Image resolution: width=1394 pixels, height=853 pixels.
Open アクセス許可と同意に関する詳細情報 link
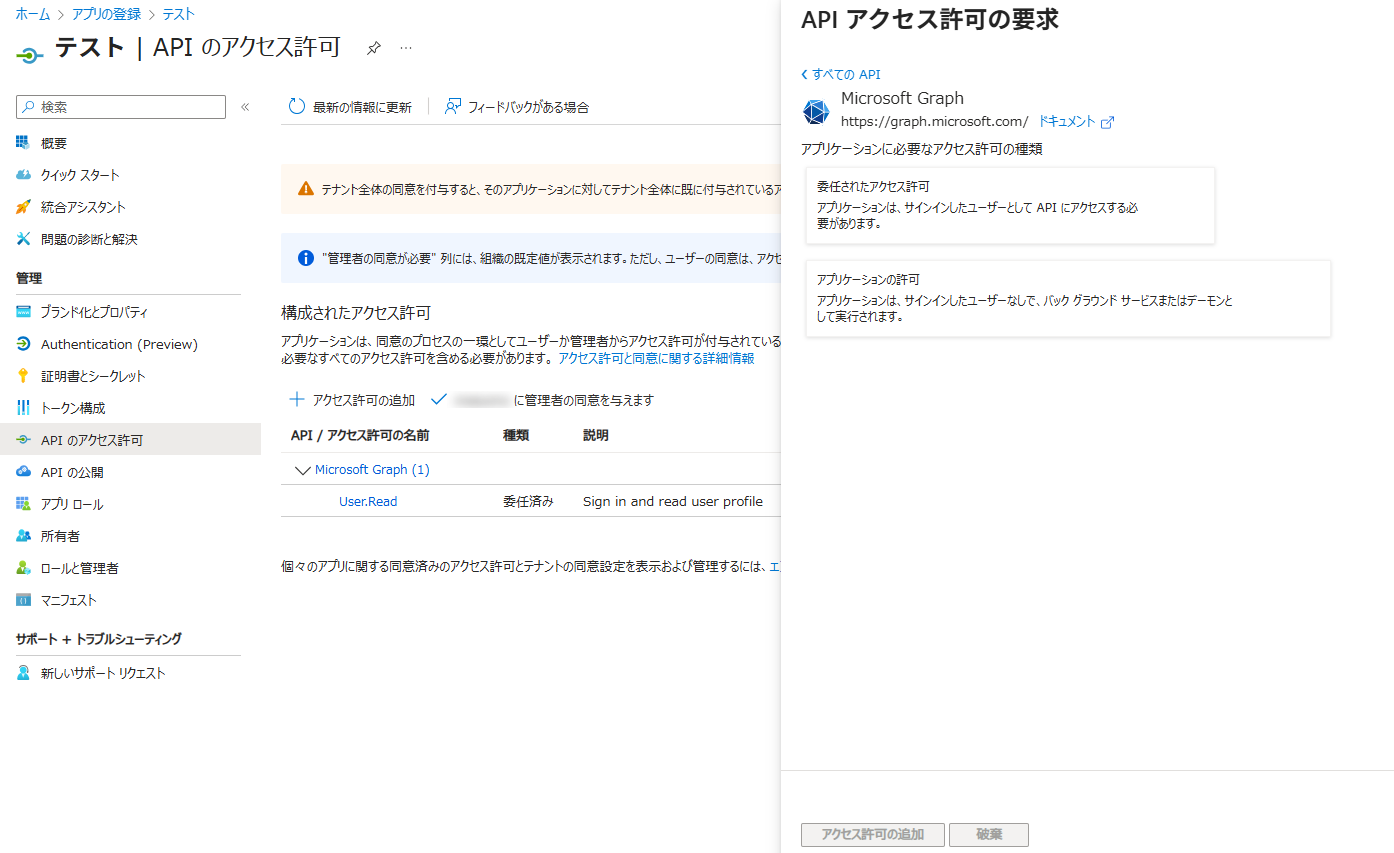[x=656, y=358]
